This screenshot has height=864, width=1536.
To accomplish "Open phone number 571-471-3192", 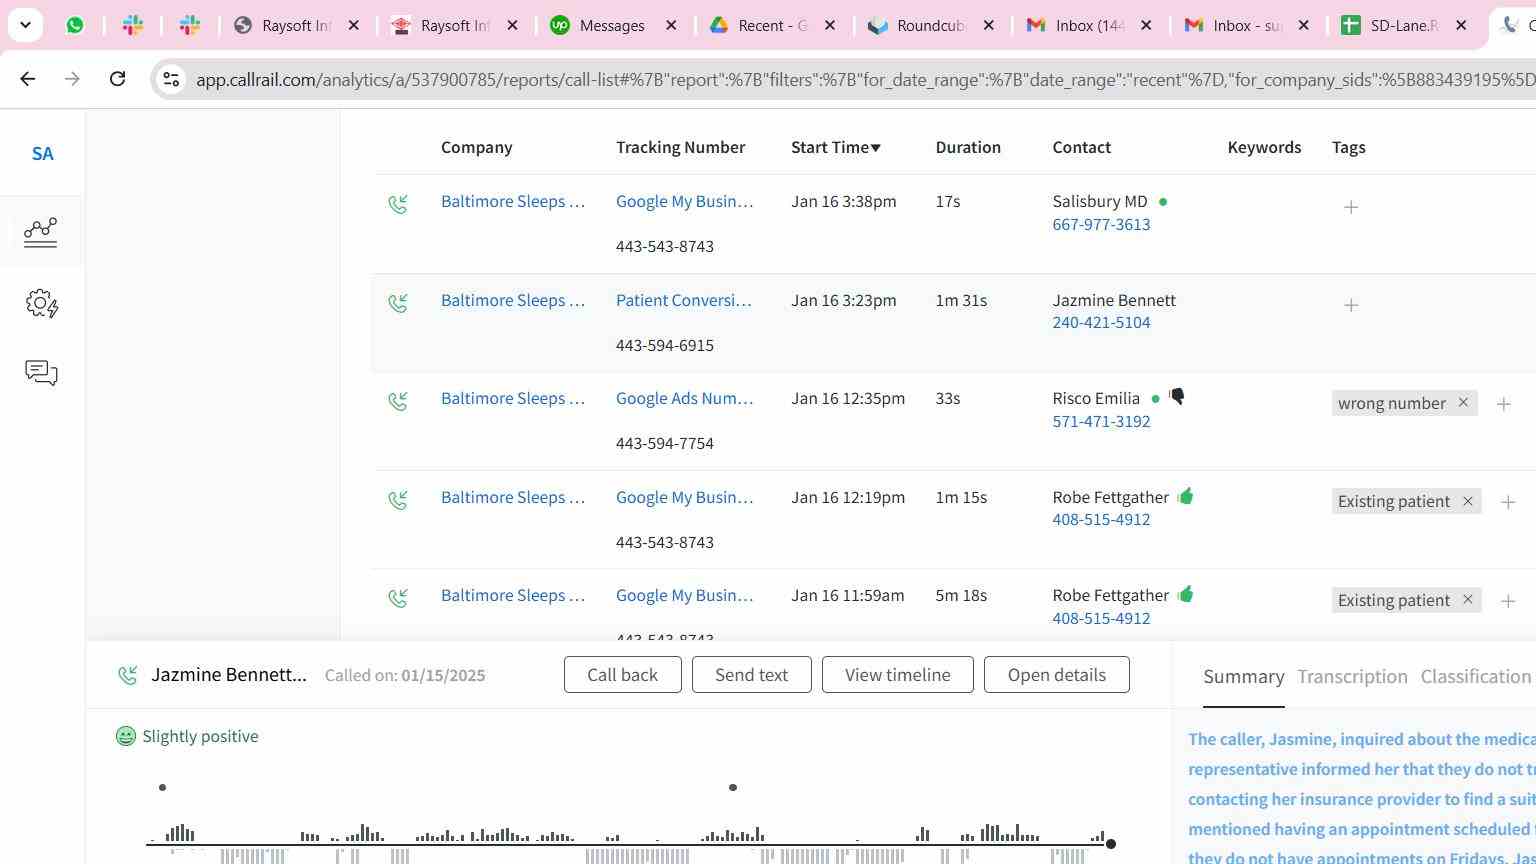I will point(1101,421).
